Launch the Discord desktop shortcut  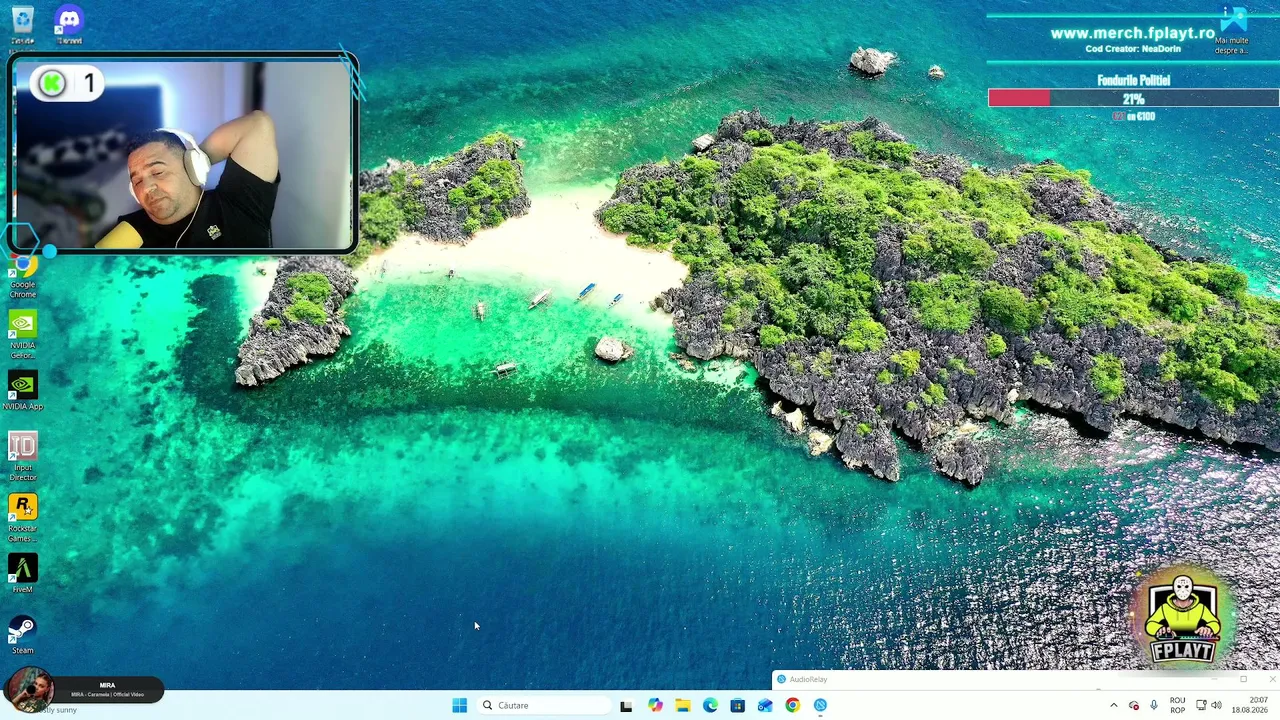(69, 24)
